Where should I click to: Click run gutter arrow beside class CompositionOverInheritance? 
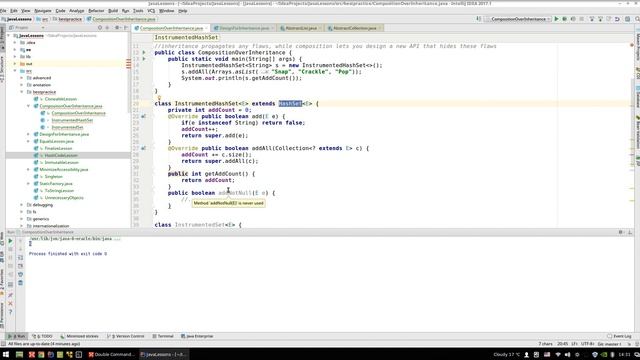[144, 53]
